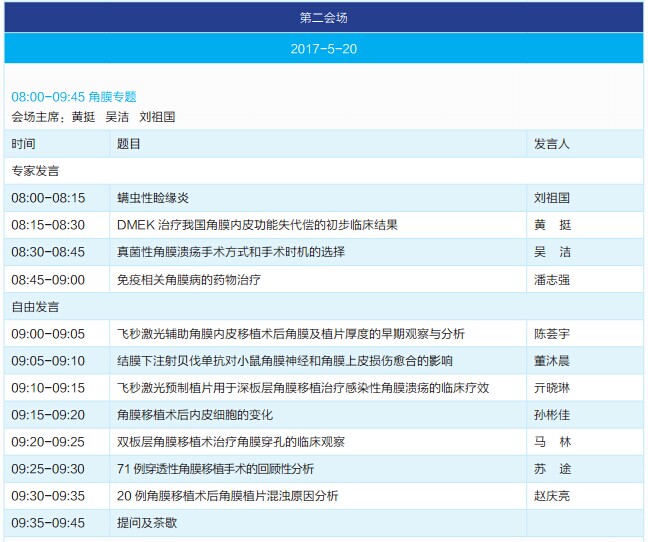Click the 第二会场 header banner
This screenshot has height=542, width=648.
click(x=323, y=18)
